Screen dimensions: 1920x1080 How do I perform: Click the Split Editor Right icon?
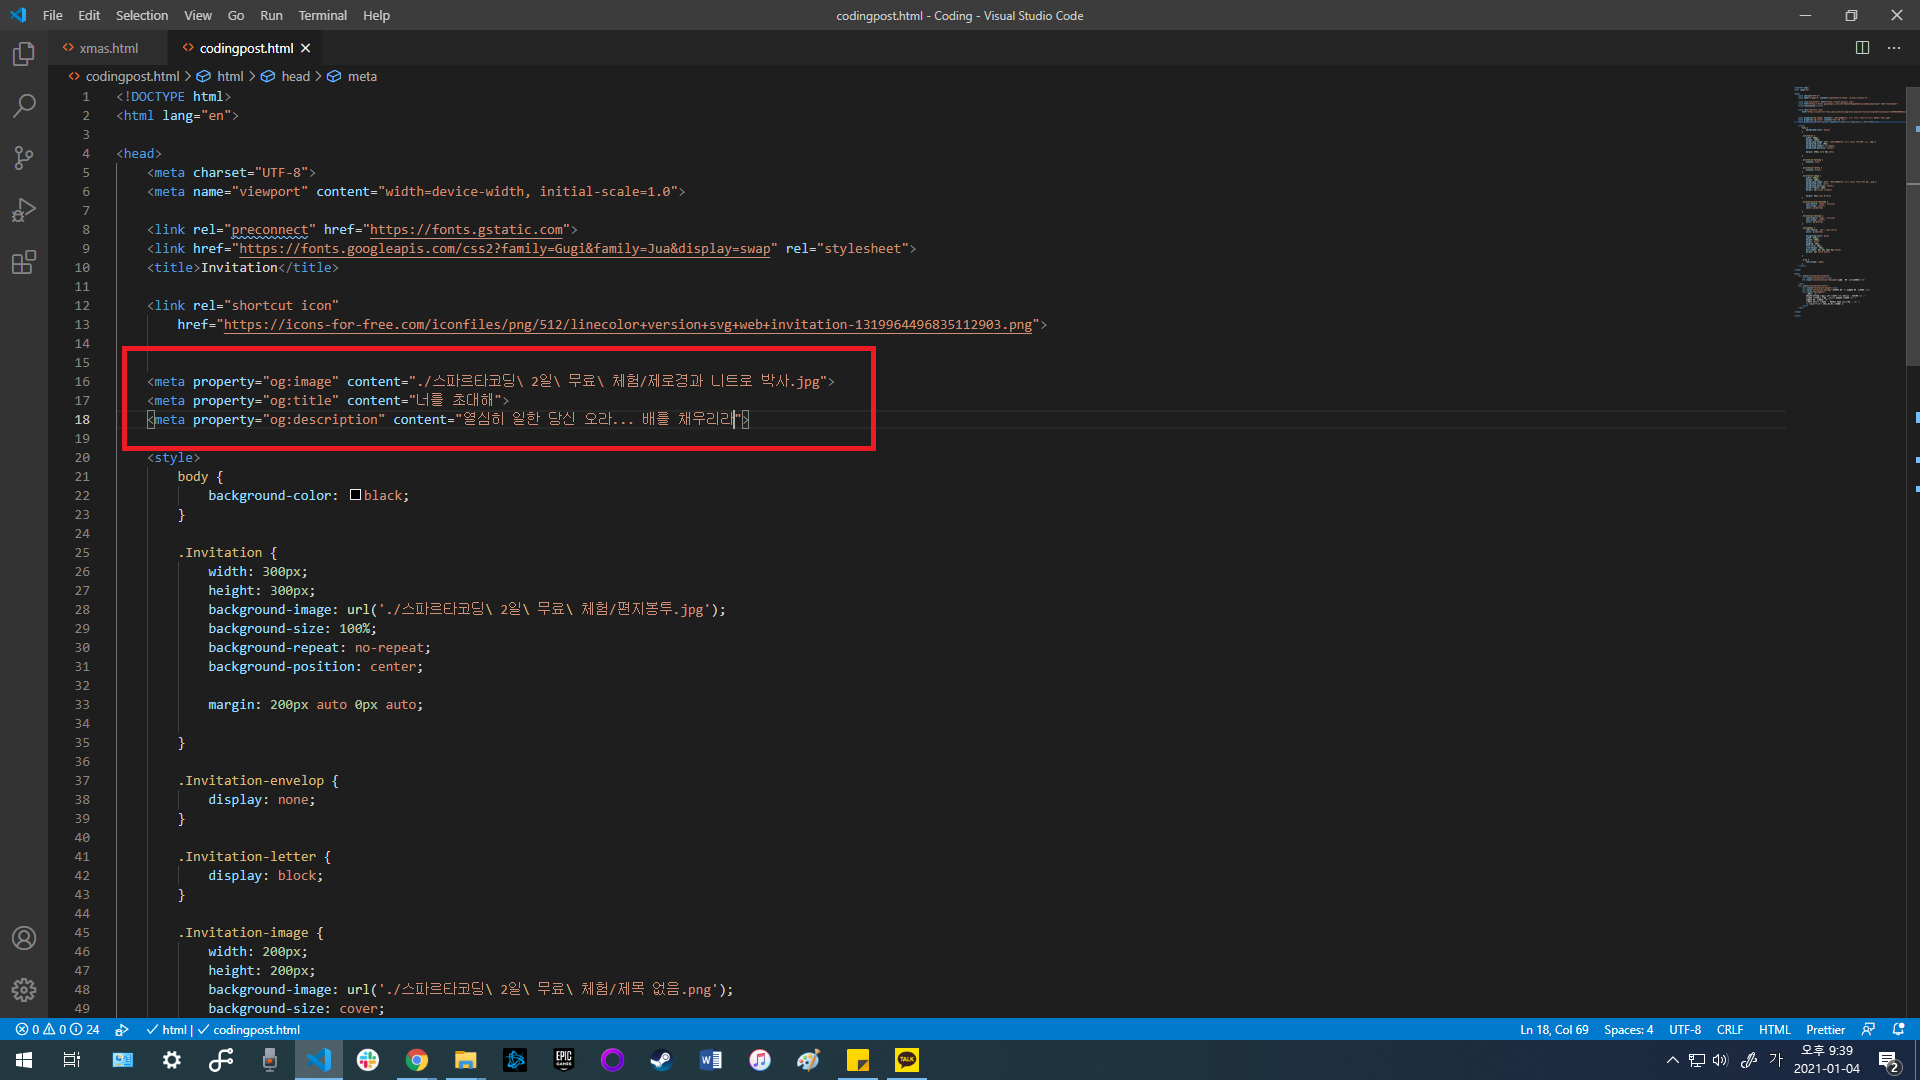(1862, 48)
